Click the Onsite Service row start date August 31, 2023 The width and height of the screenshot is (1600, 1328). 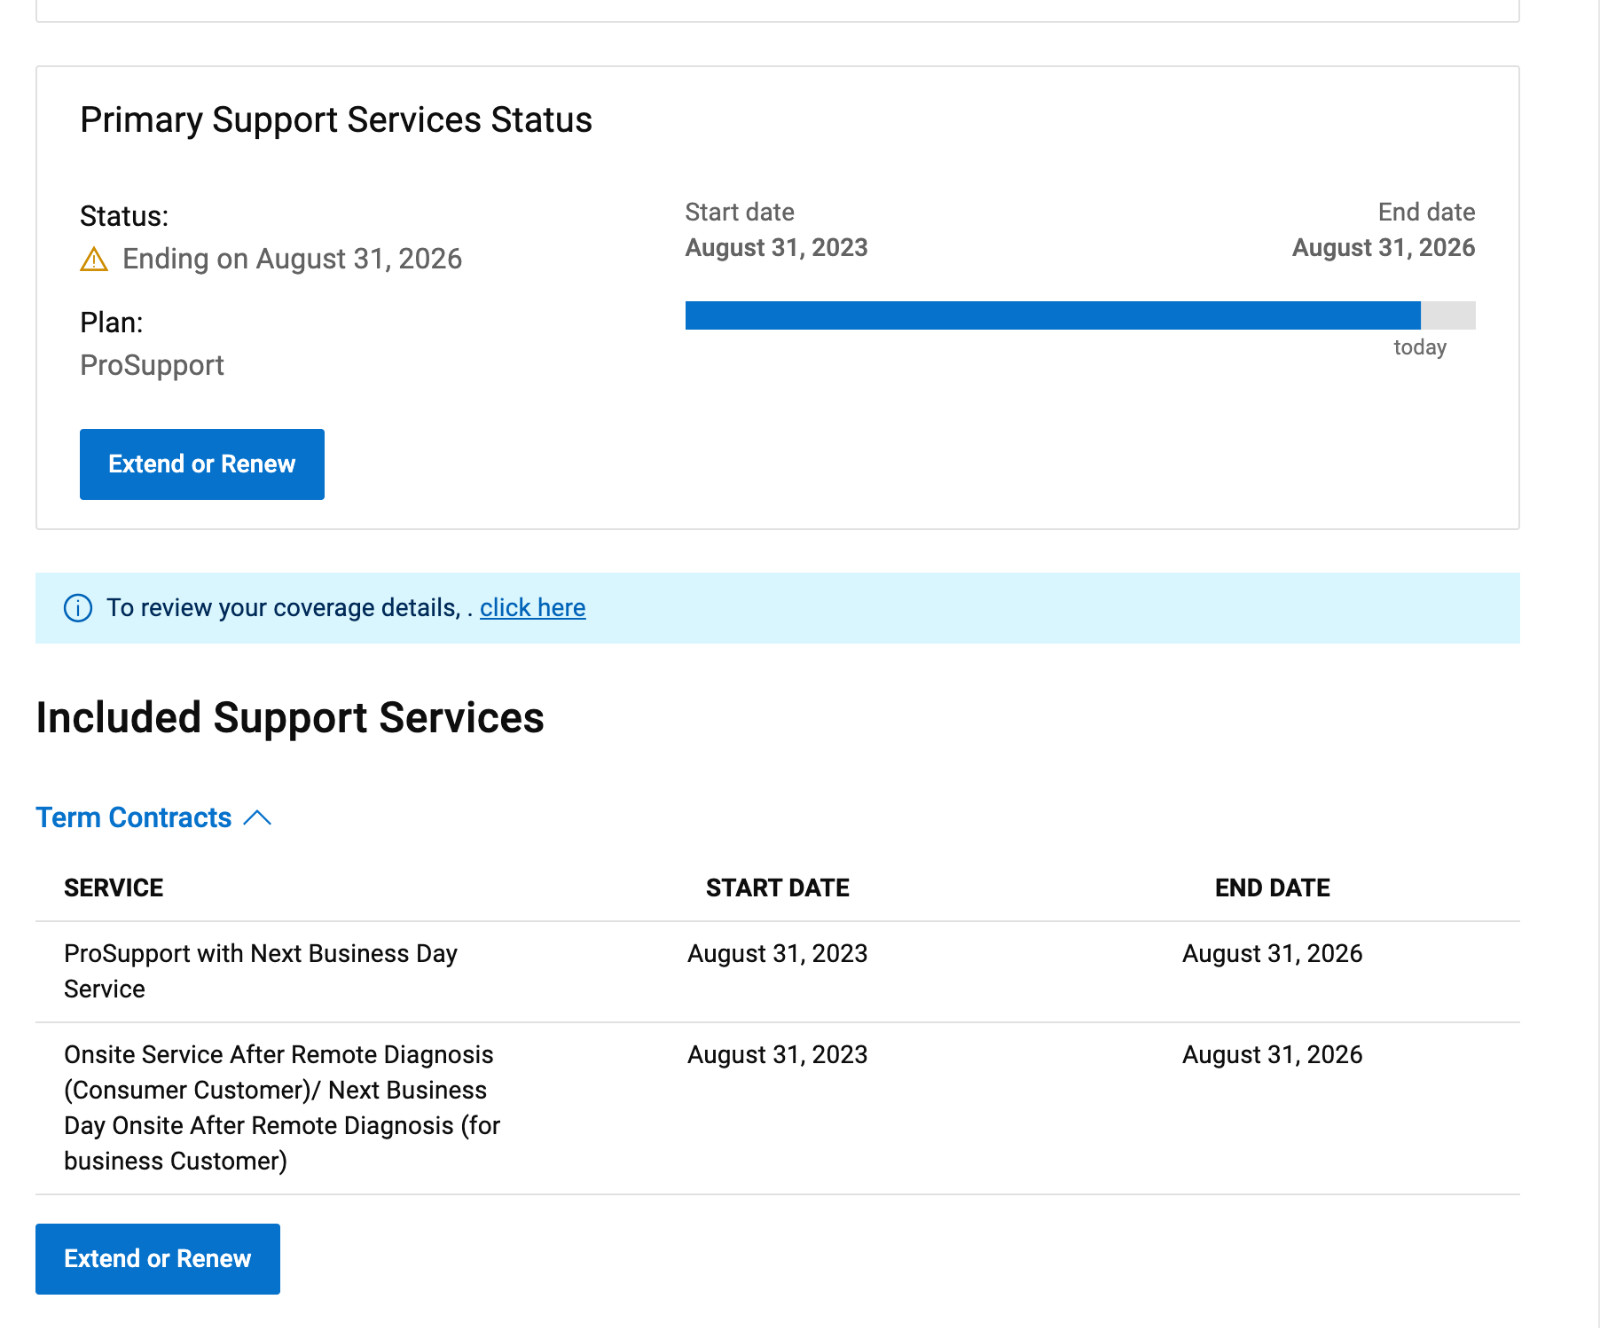(x=778, y=1055)
